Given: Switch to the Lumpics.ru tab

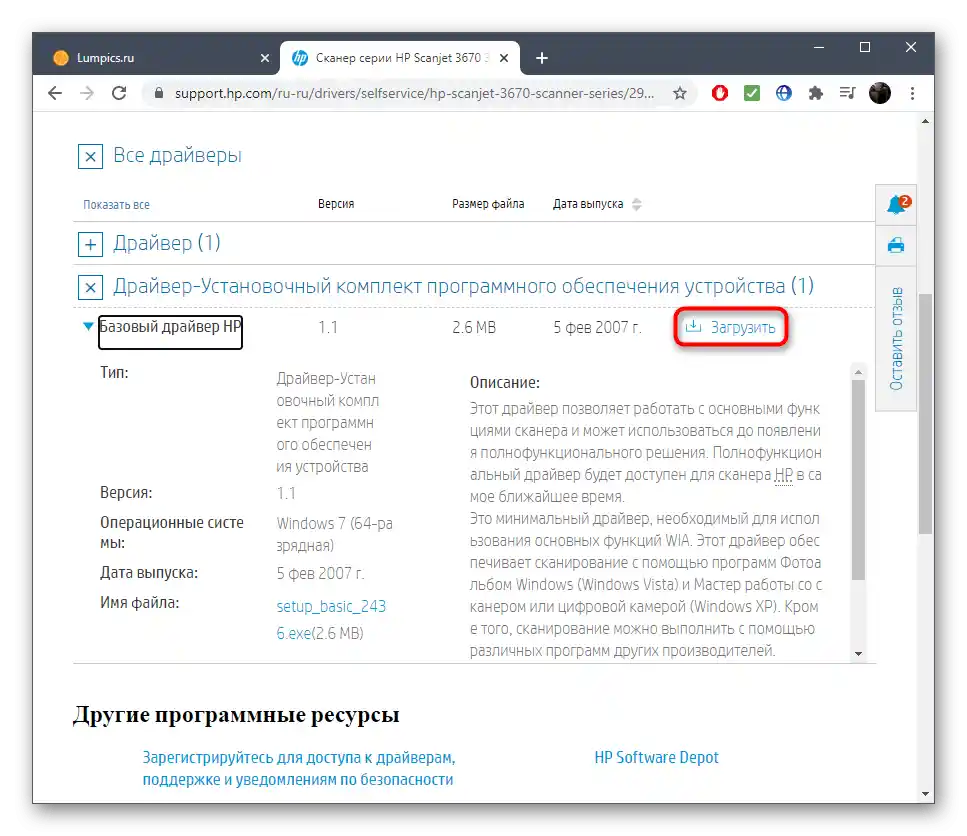Looking at the screenshot, I should pyautogui.click(x=159, y=58).
